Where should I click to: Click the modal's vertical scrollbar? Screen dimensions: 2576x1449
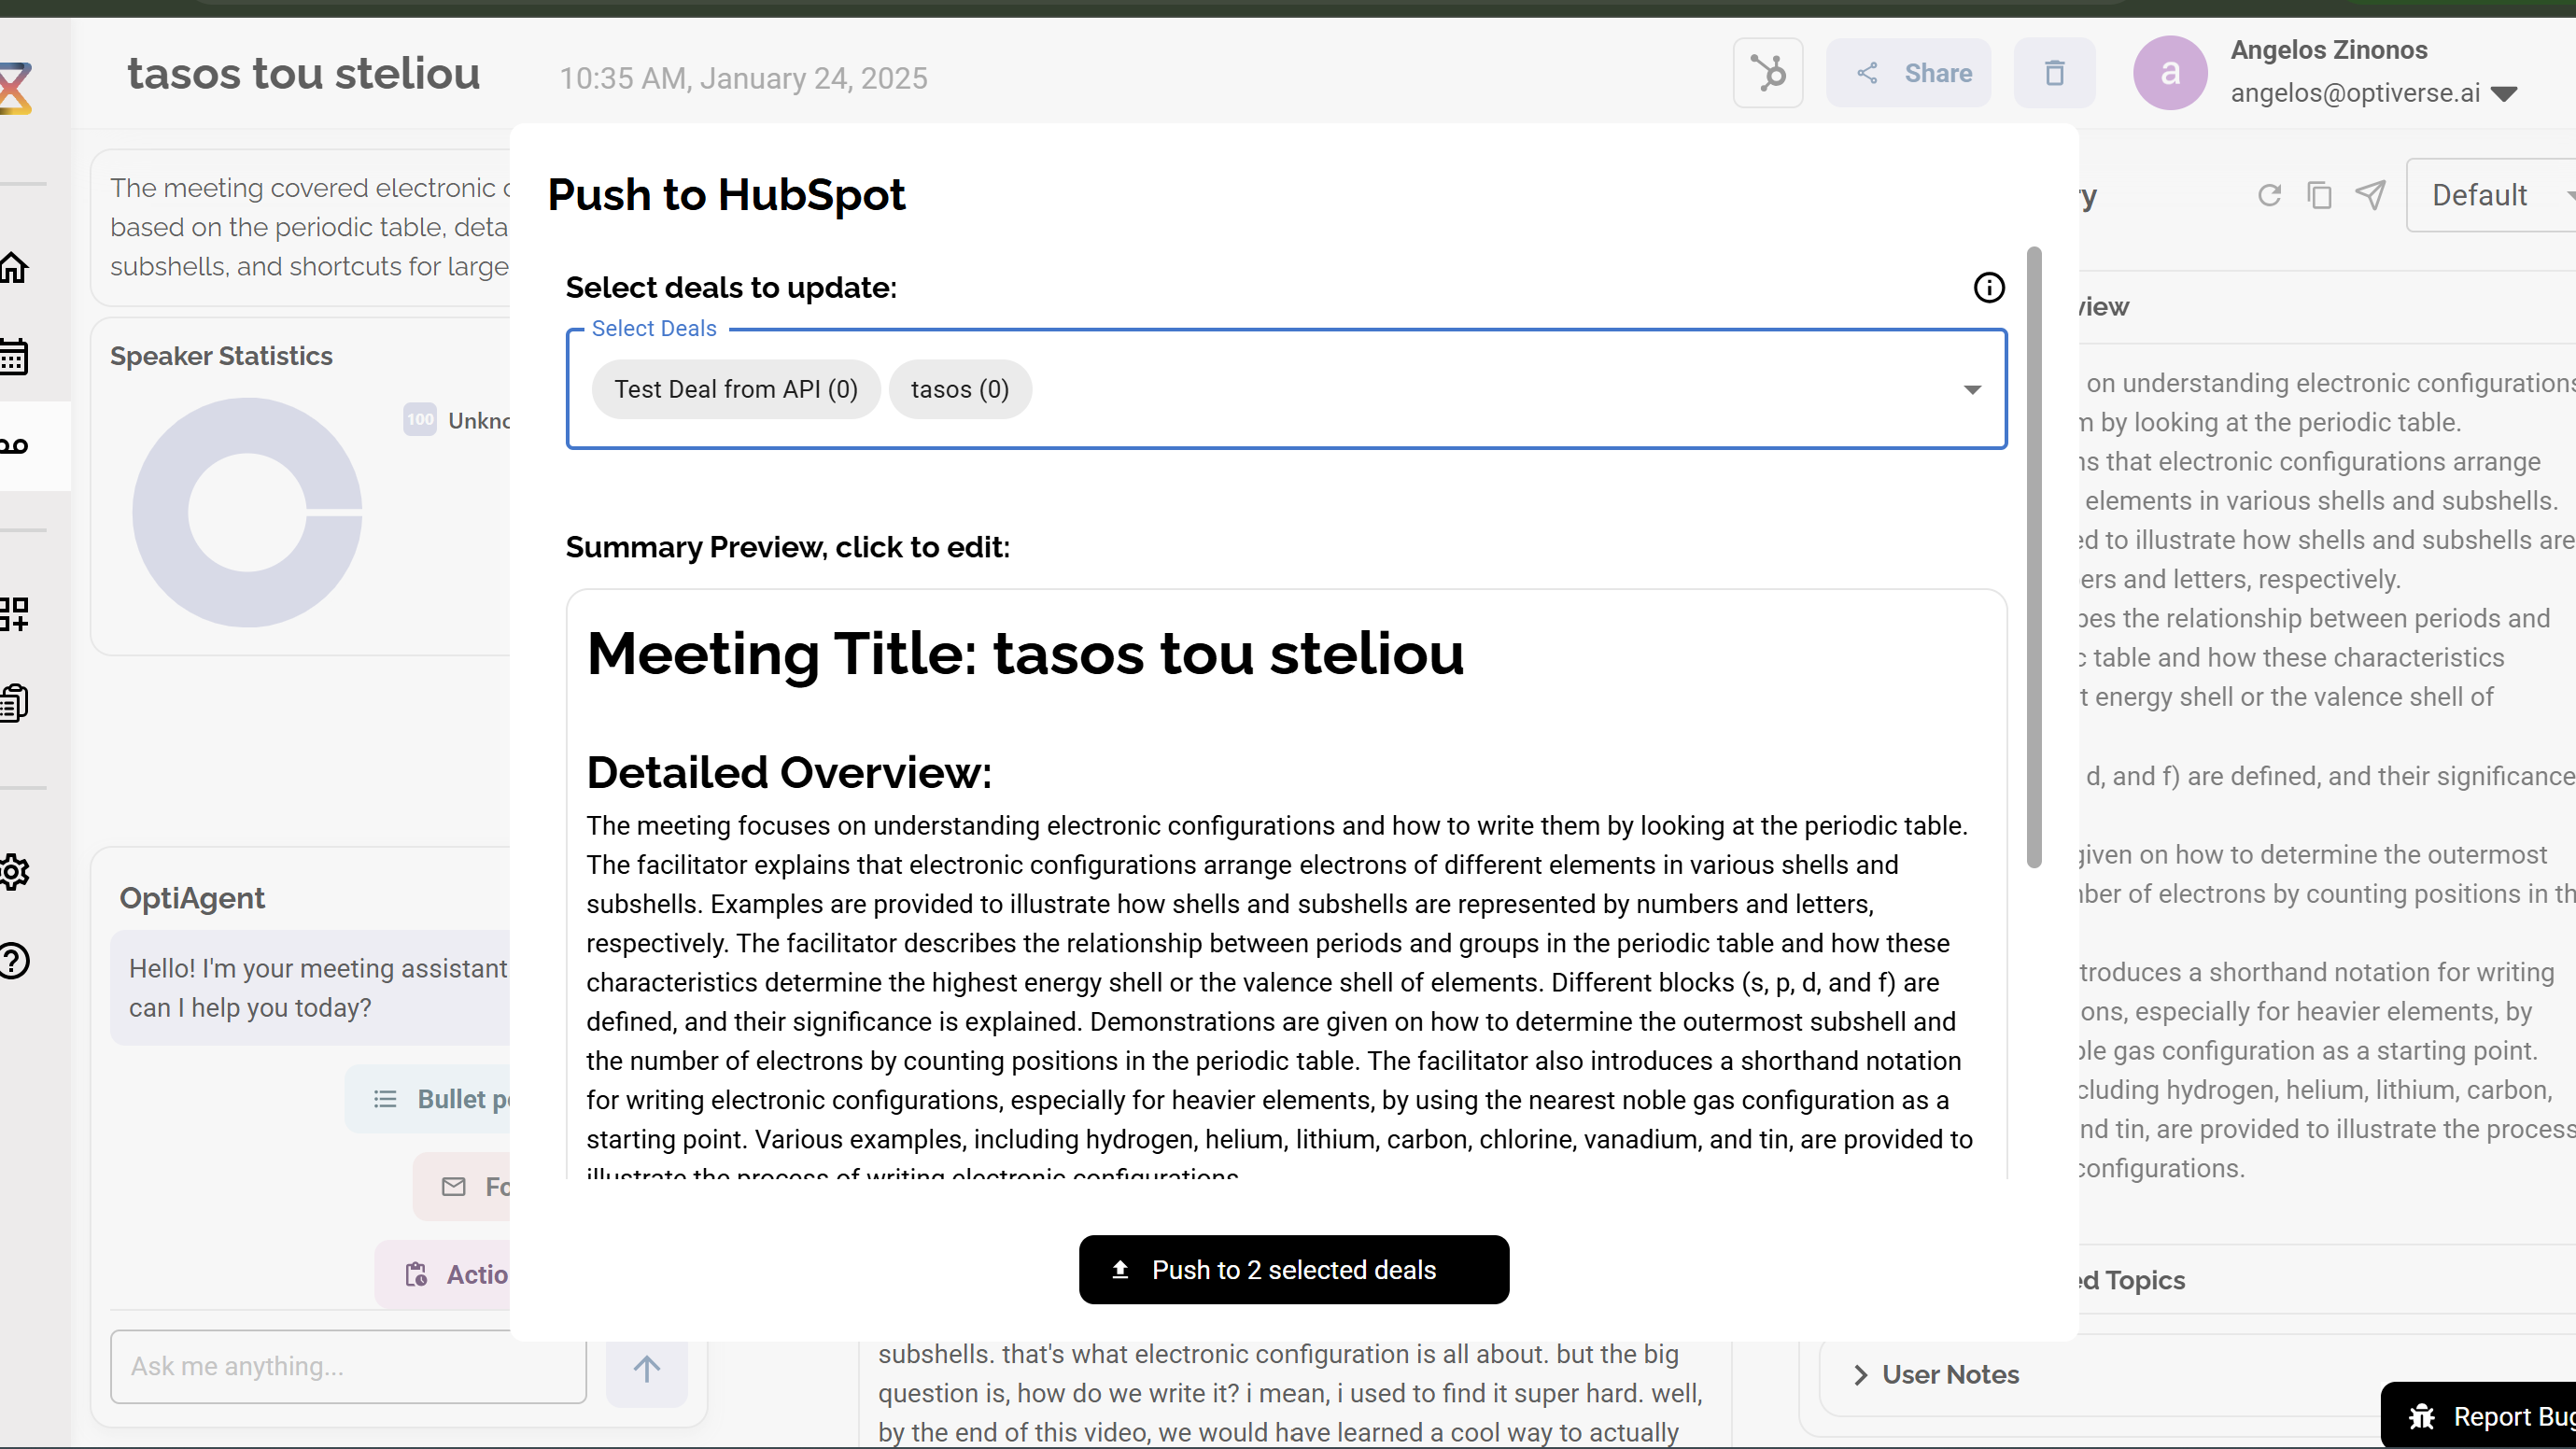click(2033, 557)
